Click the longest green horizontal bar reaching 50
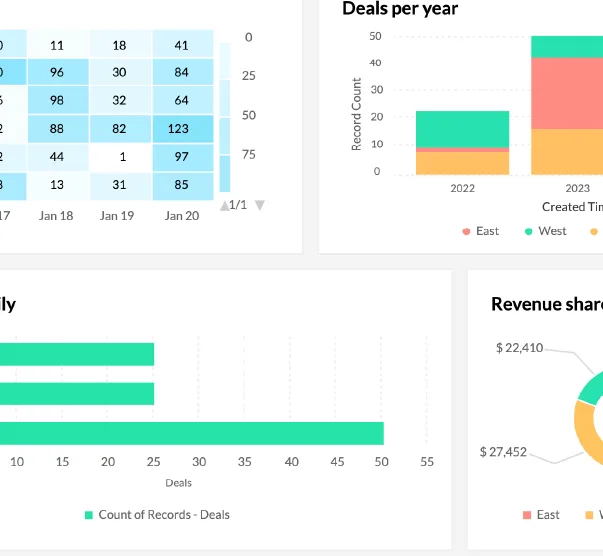This screenshot has width=603, height=556. (x=192, y=433)
